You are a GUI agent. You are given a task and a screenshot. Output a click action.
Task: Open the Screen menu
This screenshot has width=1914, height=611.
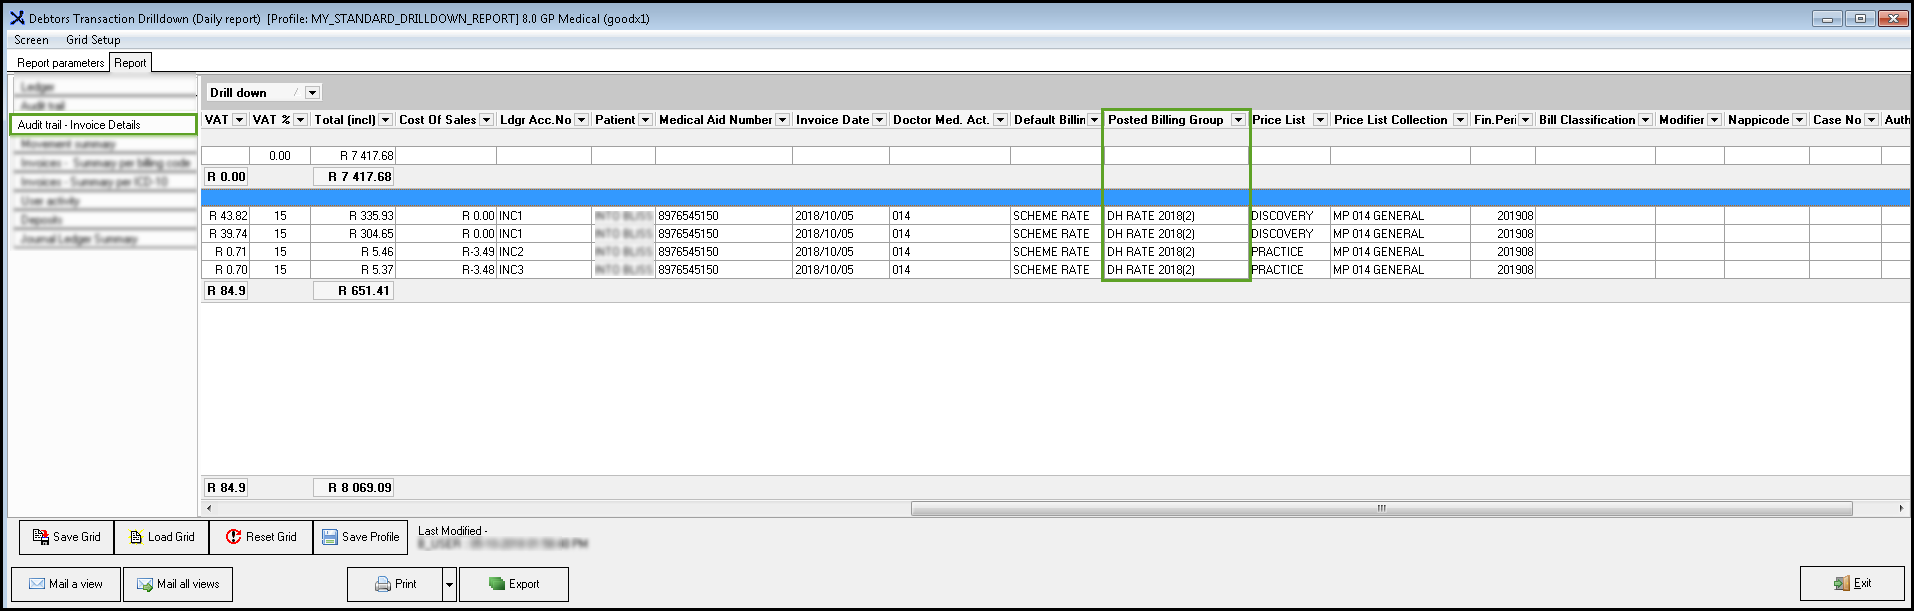[x=31, y=40]
